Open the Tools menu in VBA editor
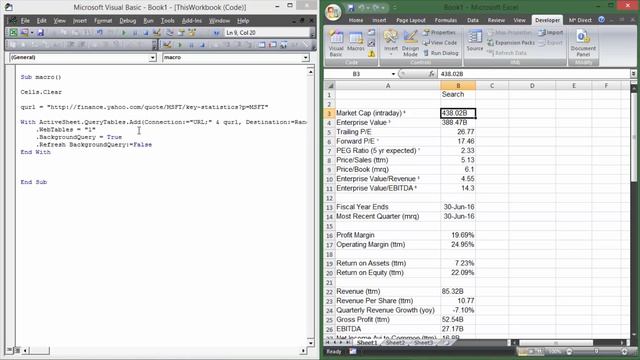 coord(167,20)
